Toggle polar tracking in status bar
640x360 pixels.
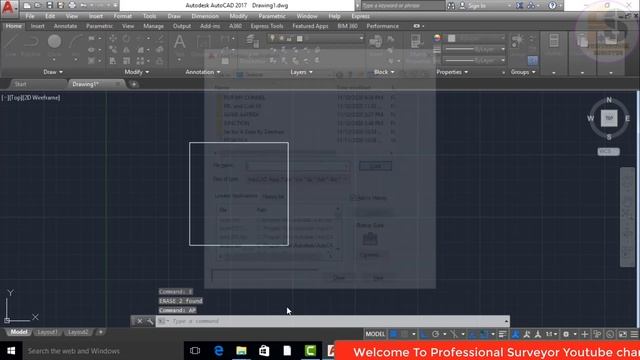click(x=436, y=334)
